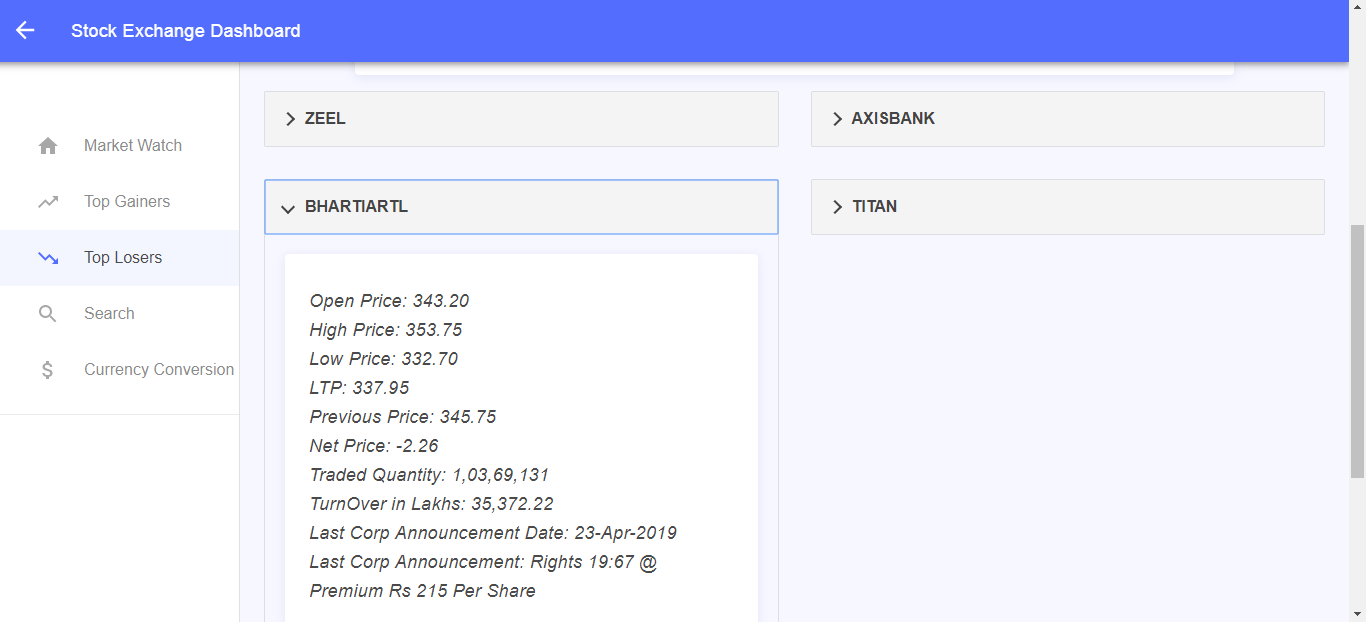
Task: Click the Currency Conversion dollar icon
Action: click(x=48, y=370)
